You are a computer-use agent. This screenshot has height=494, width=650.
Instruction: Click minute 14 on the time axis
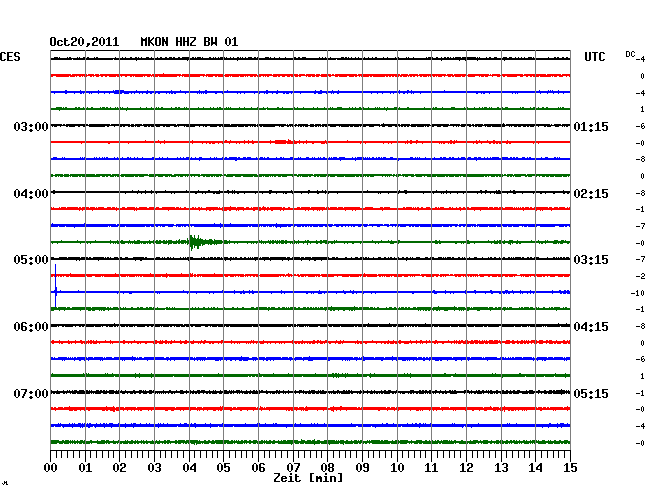click(535, 467)
